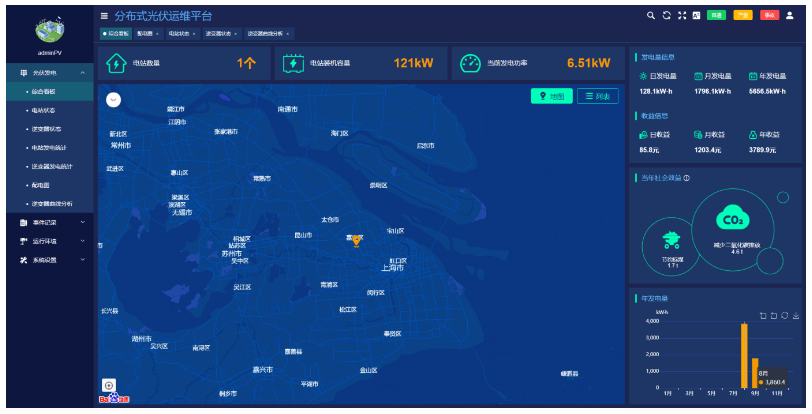Click the refresh icon in top bar
Viewport: 812px width, 414px height.
(666, 15)
